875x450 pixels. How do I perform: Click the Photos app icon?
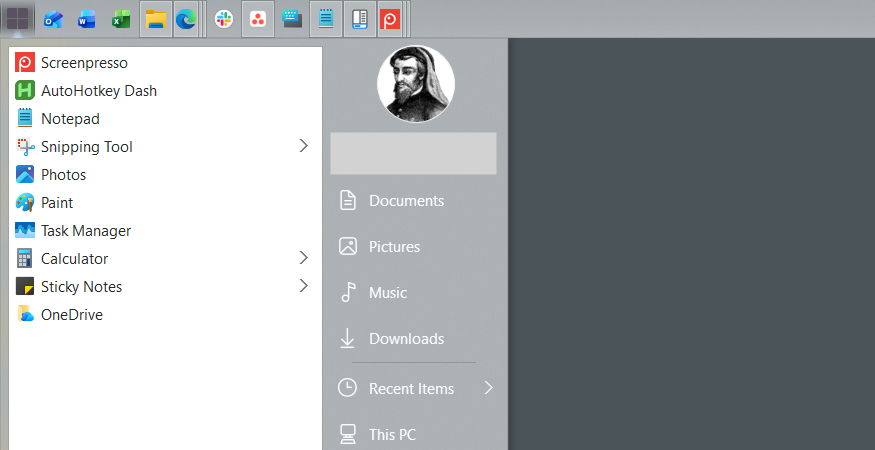(x=25, y=175)
